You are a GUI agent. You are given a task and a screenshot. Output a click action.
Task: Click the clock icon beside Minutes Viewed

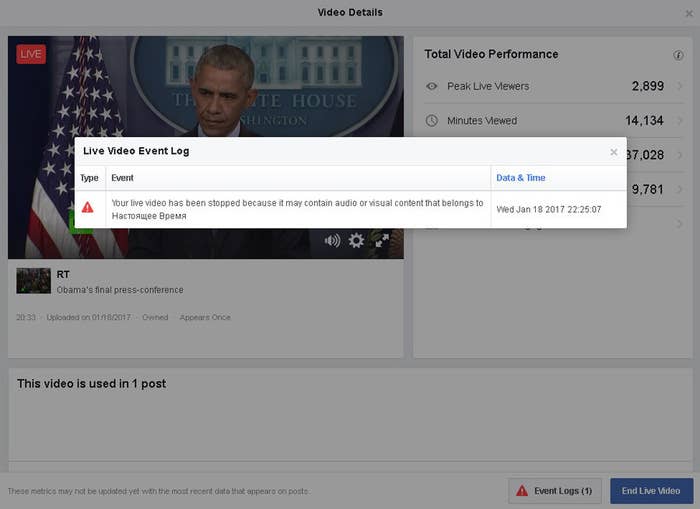click(x=431, y=121)
